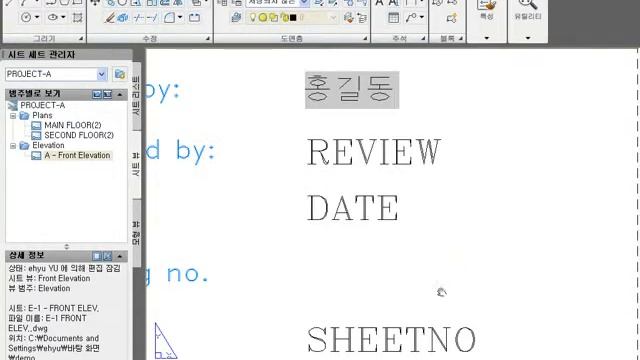Open the Multileader dropdown arrow

coord(421,18)
